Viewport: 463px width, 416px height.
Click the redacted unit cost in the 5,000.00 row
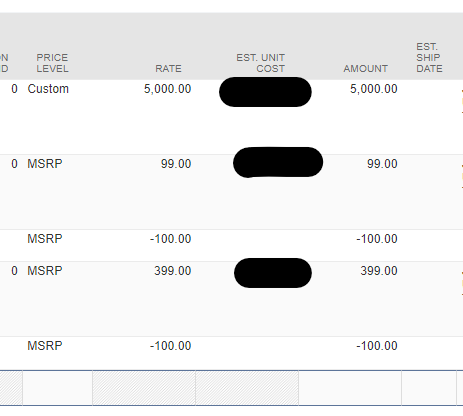point(265,92)
